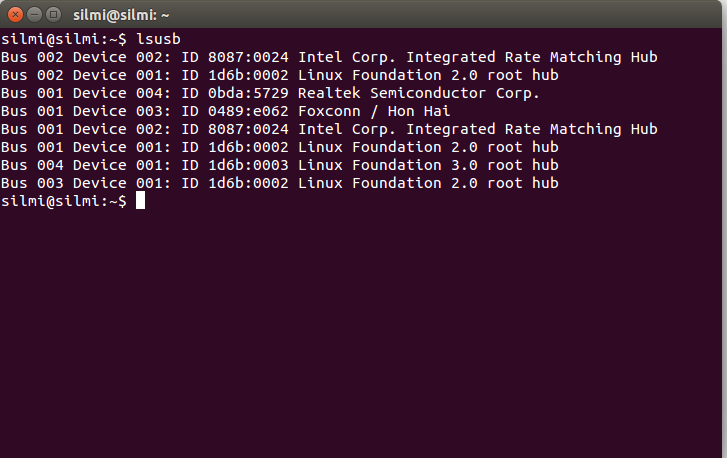The image size is (727, 458).
Task: Click the ID 1d6b:0003 text
Action: (x=235, y=165)
